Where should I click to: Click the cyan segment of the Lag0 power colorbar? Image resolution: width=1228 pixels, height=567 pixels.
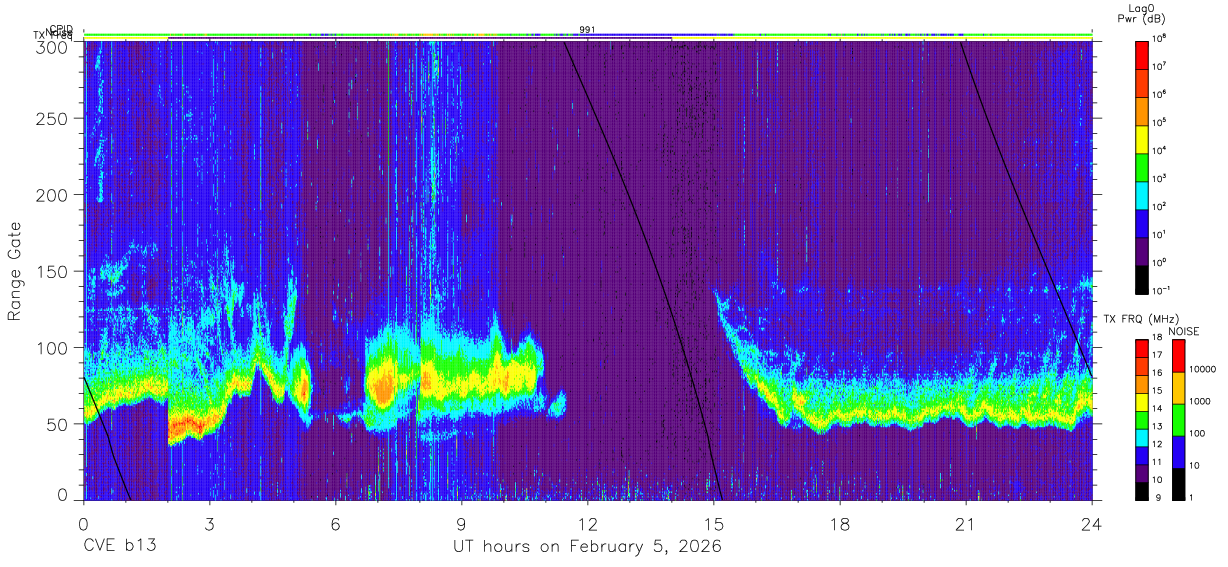point(1142,195)
